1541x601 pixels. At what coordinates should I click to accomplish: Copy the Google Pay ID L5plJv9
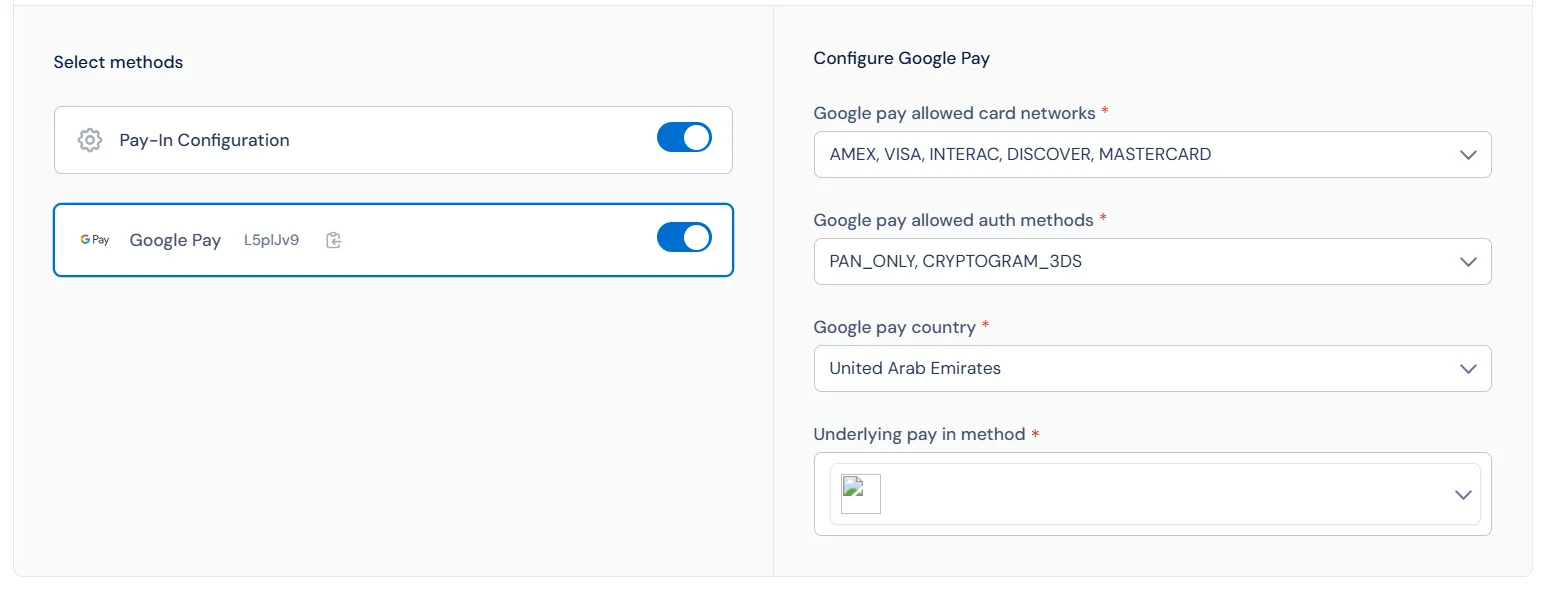pyautogui.click(x=334, y=240)
